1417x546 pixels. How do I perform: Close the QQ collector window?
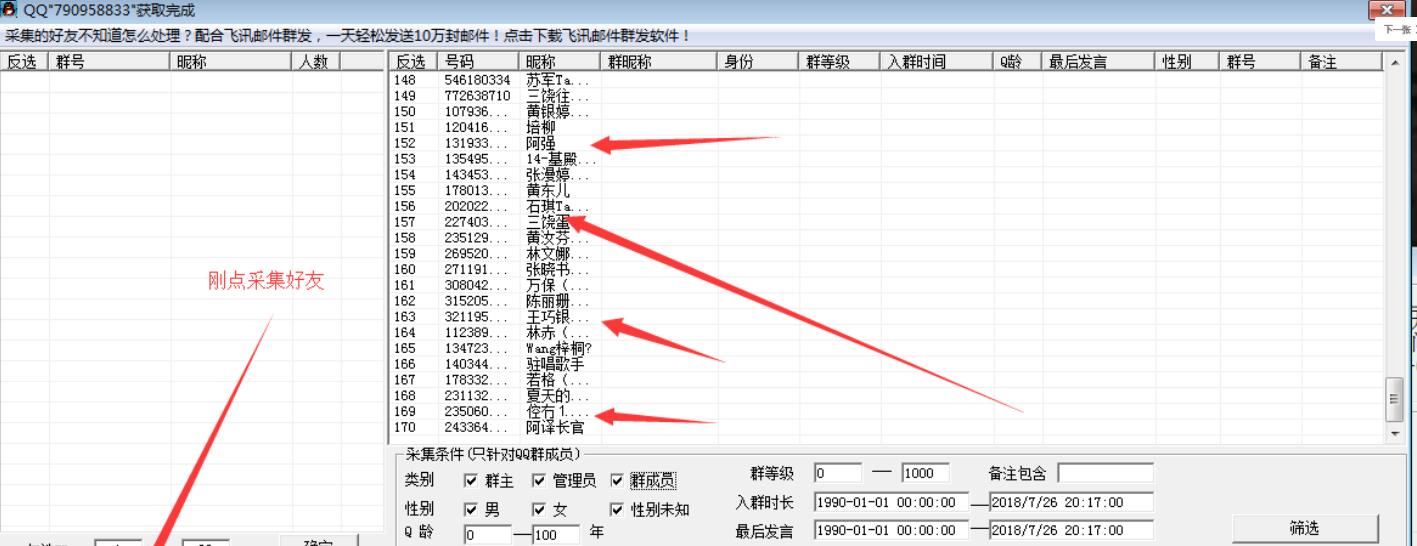tap(1386, 9)
